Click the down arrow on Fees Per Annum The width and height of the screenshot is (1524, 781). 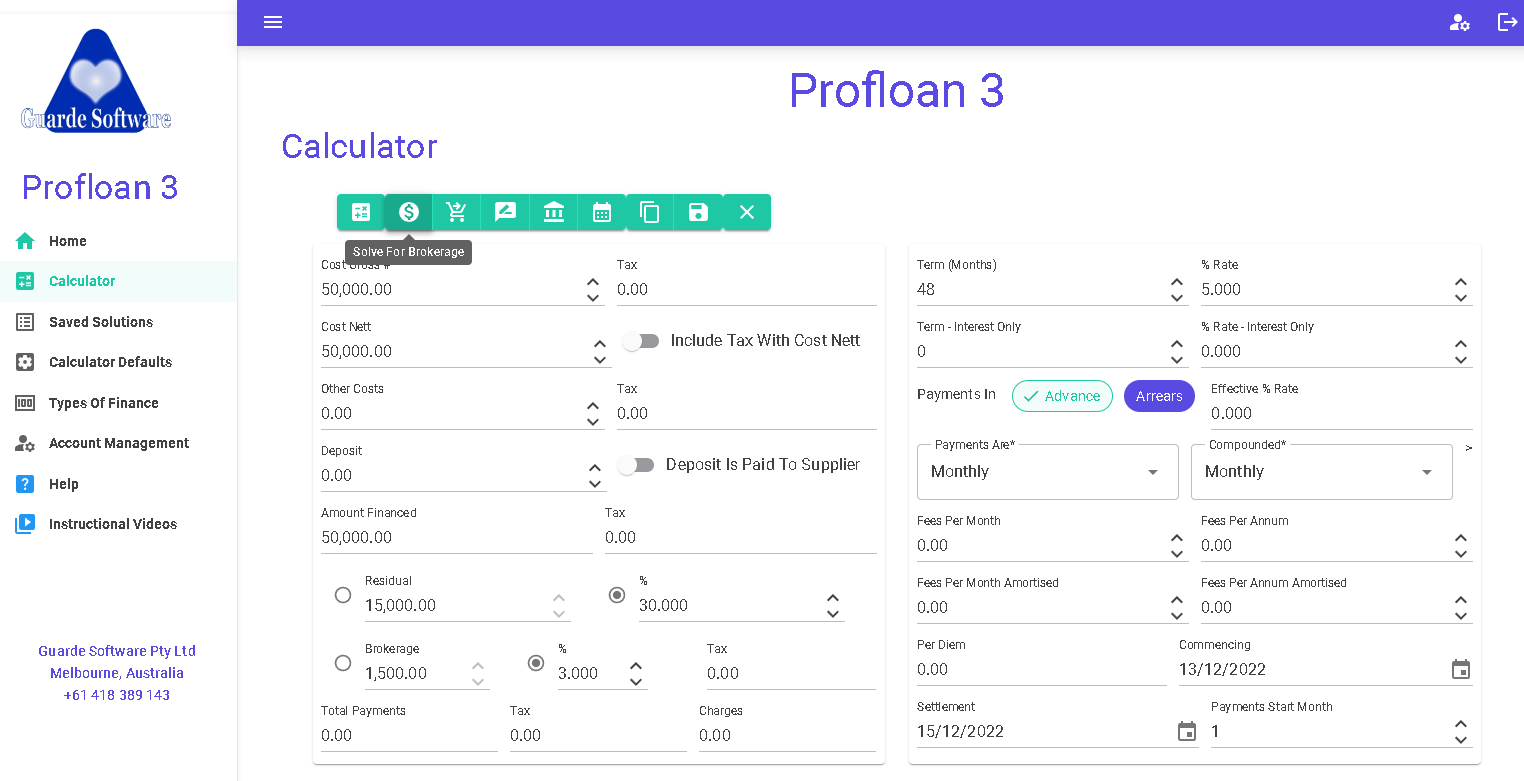tap(1461, 554)
